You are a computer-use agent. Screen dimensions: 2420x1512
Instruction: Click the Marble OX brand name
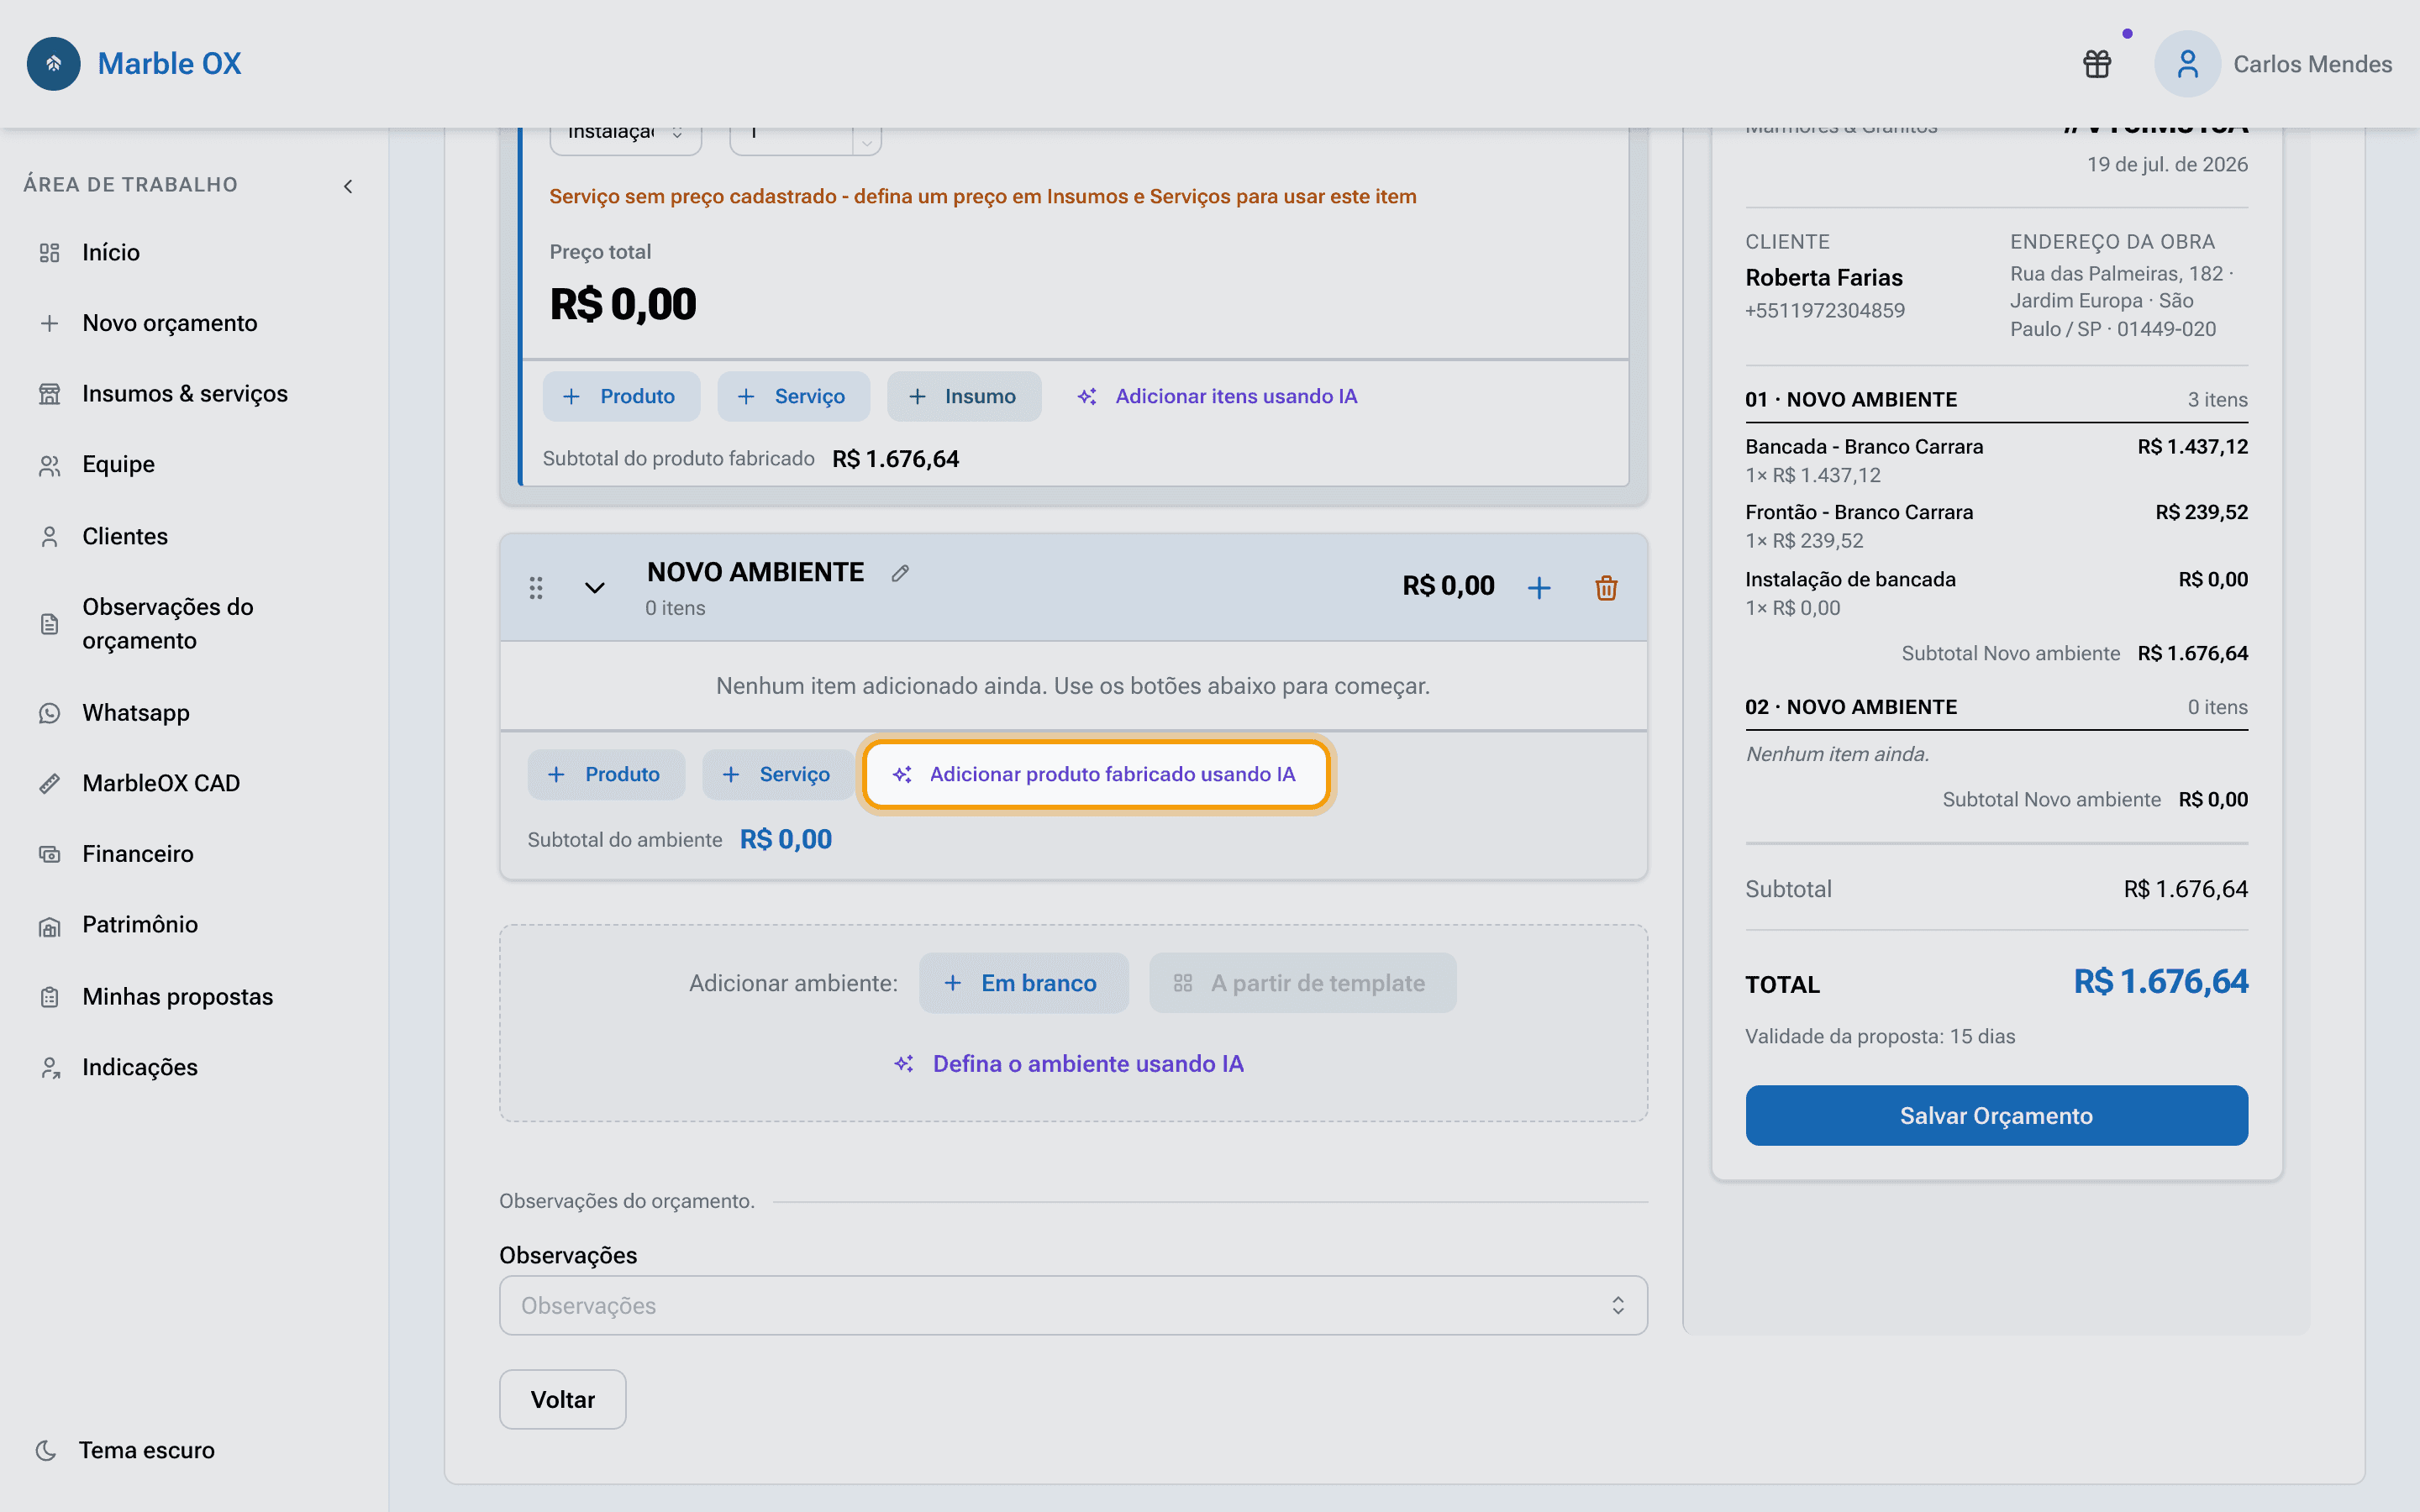click(169, 63)
